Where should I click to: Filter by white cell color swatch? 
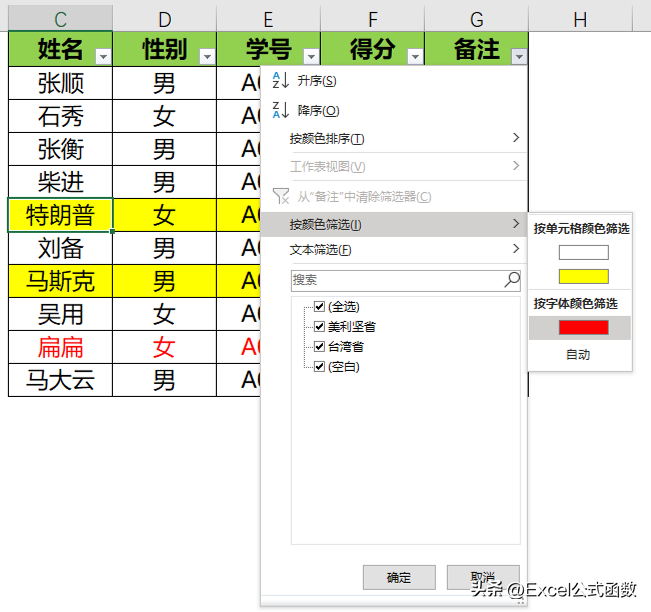click(x=584, y=252)
